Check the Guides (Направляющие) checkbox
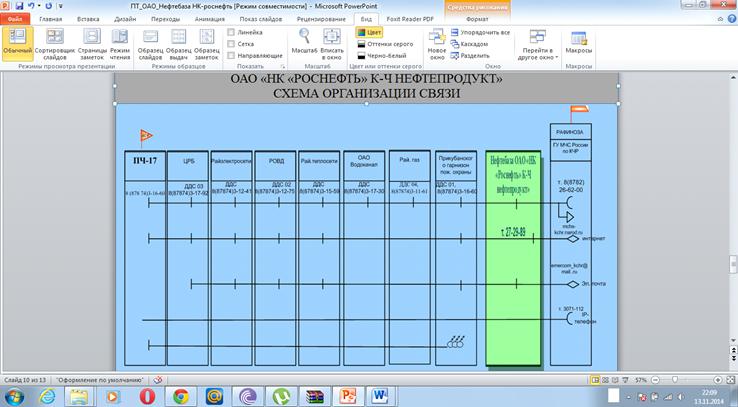738x407 pixels. (232, 56)
